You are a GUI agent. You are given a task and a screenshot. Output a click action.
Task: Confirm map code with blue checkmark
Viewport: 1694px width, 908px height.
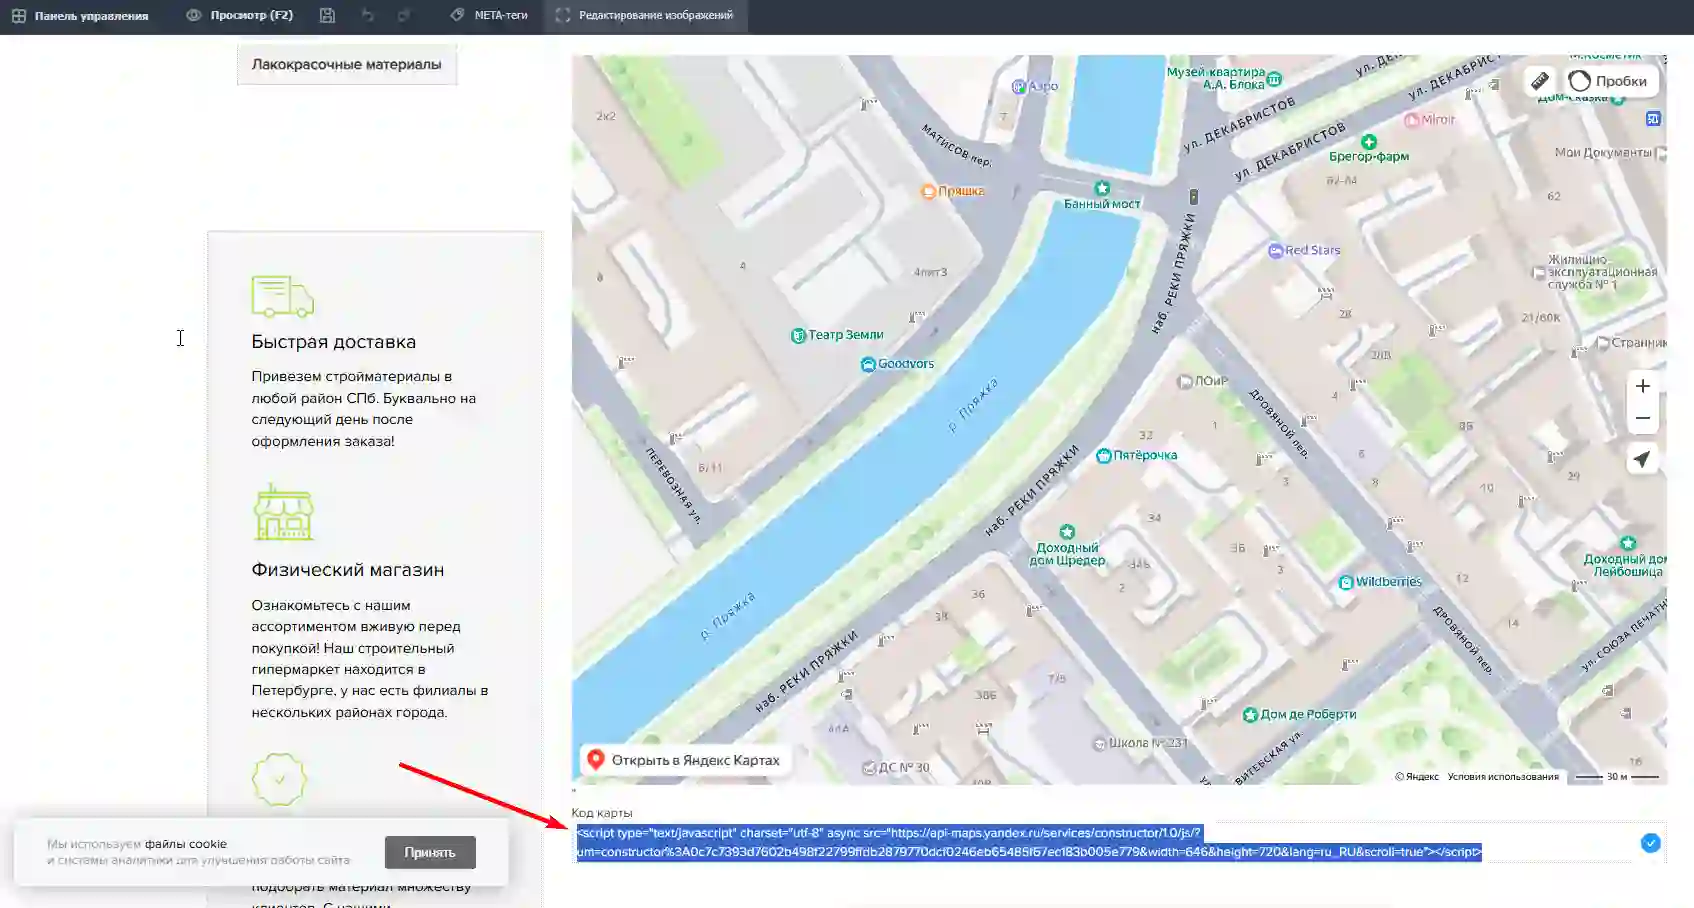(1650, 843)
